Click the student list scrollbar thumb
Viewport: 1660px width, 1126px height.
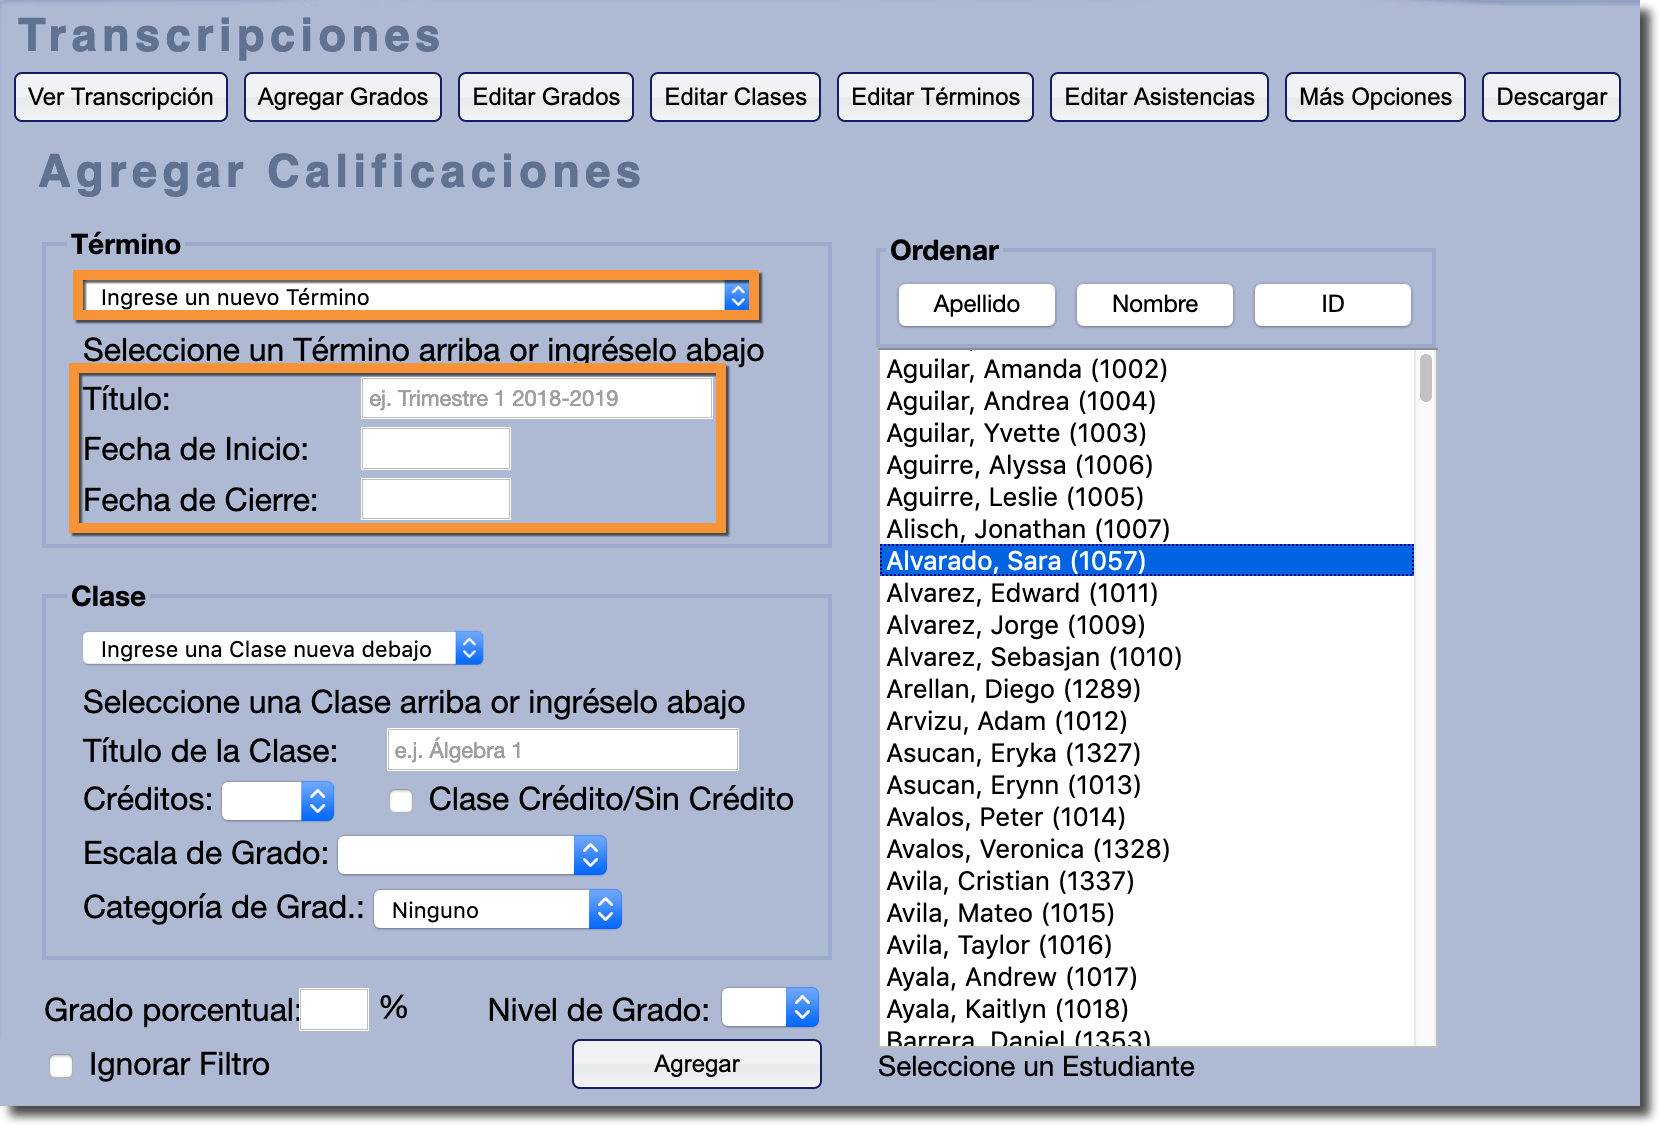tap(1426, 378)
